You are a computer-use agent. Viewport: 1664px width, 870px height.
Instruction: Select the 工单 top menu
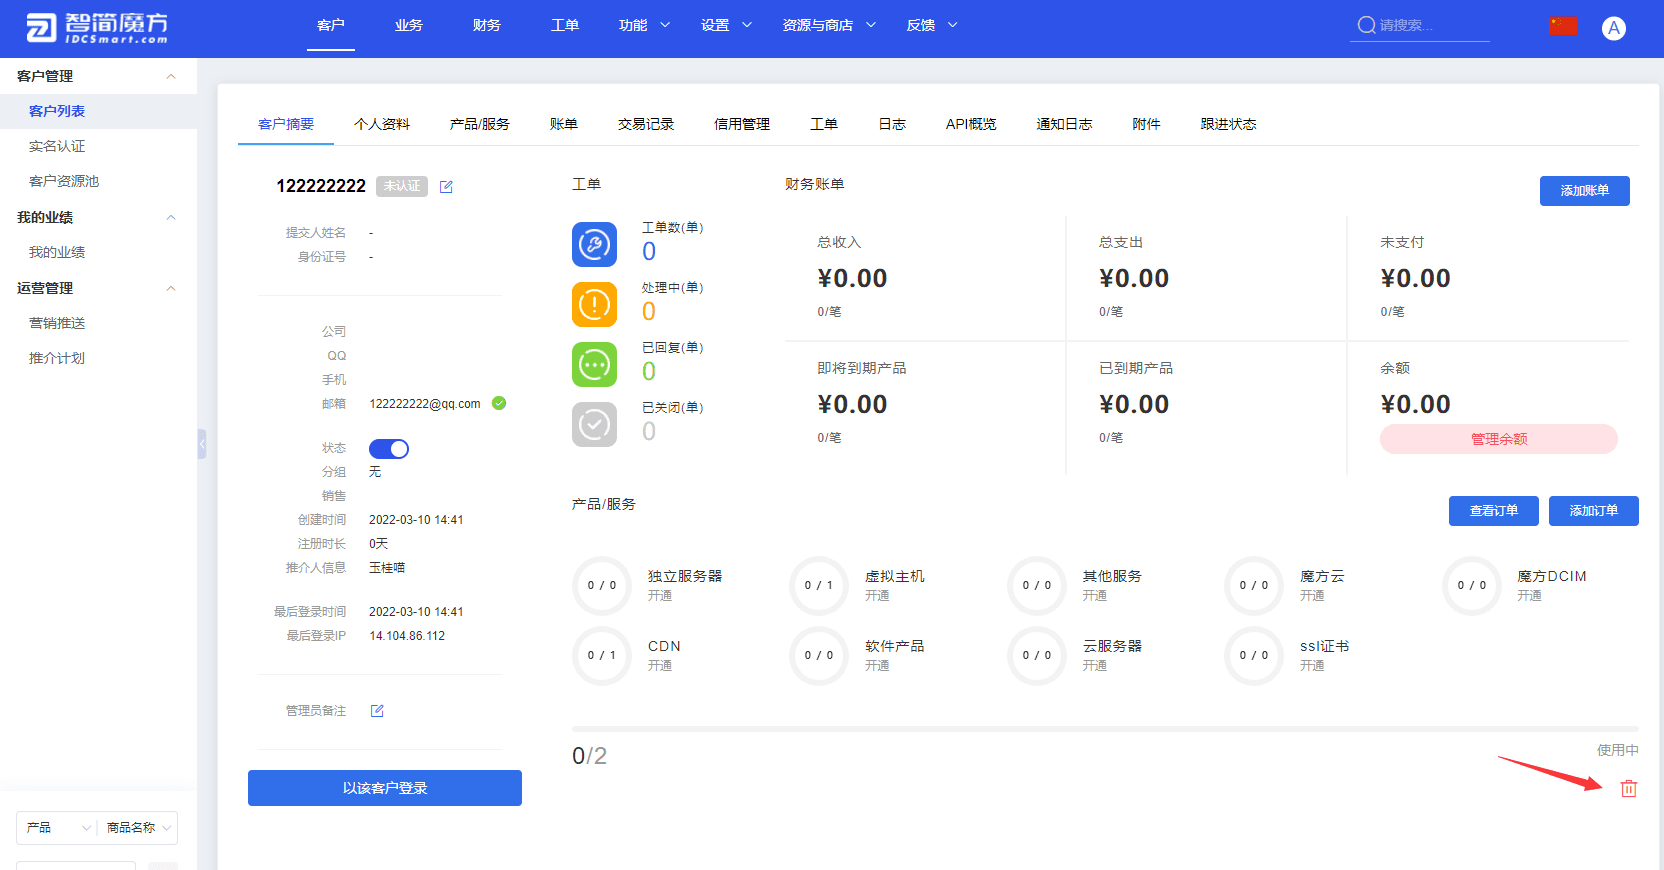[x=564, y=25]
